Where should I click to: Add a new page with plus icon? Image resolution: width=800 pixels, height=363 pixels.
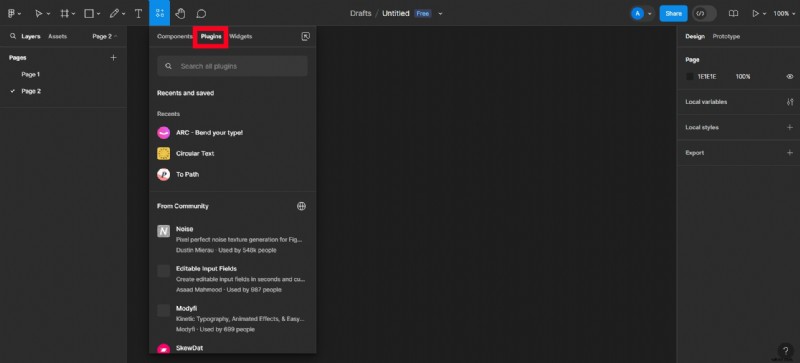pyautogui.click(x=113, y=58)
